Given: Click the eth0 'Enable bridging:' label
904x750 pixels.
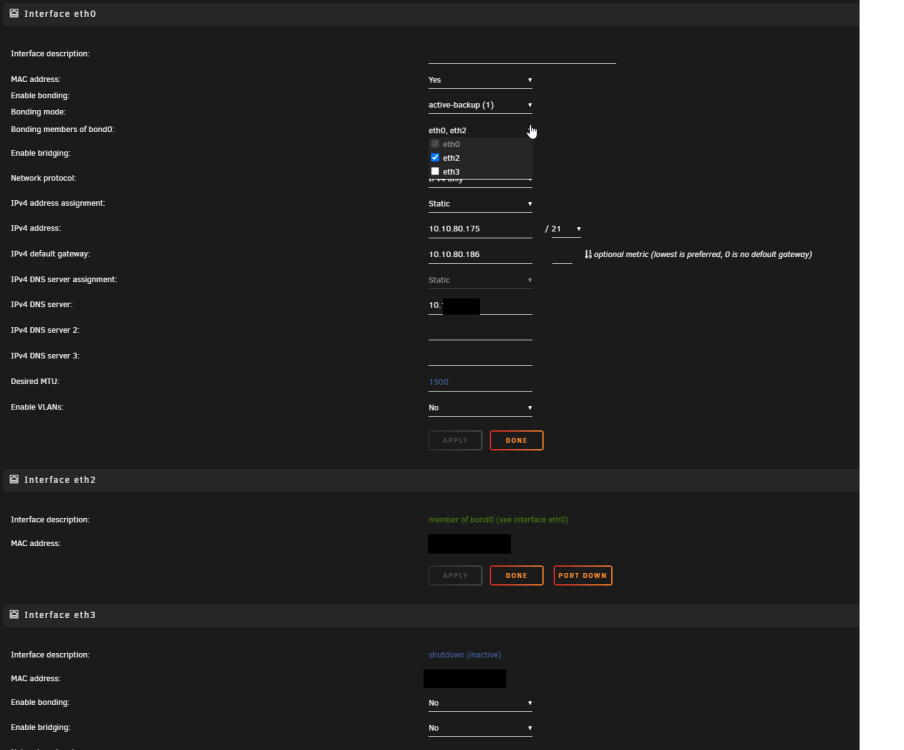Looking at the screenshot, I should click(40, 153).
